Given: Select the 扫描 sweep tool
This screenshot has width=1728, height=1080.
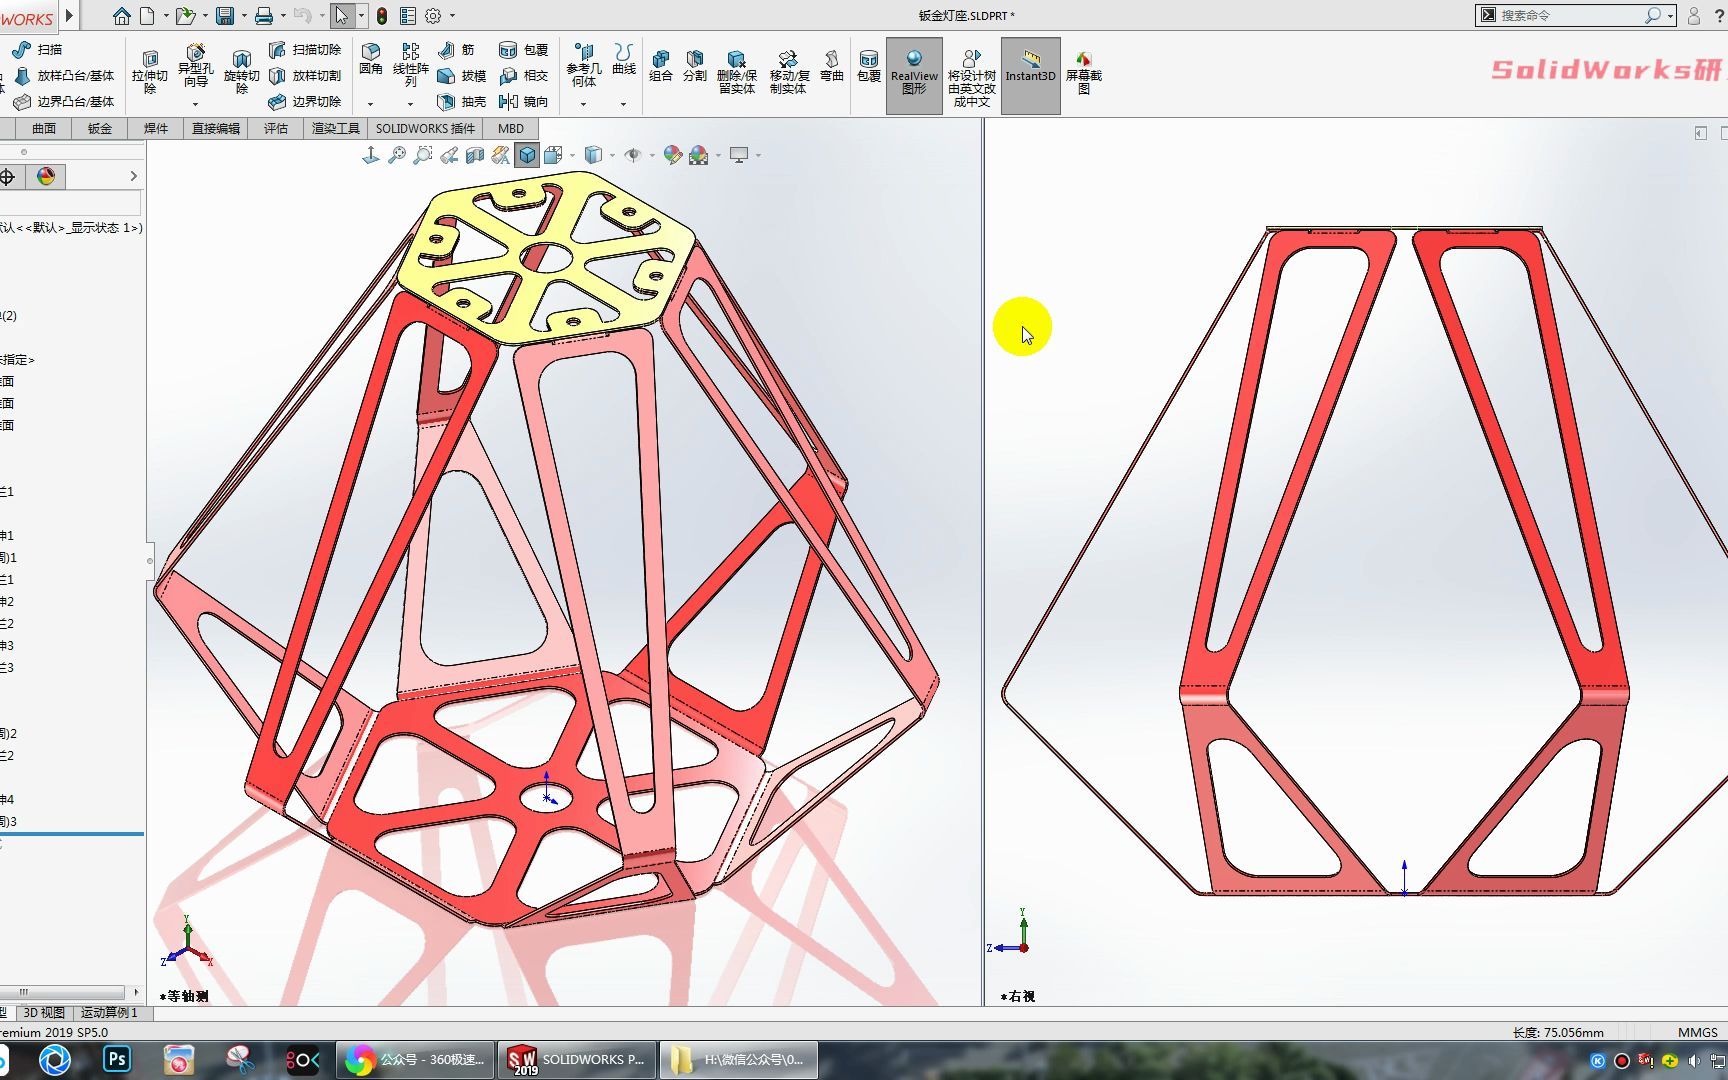Looking at the screenshot, I should point(38,49).
